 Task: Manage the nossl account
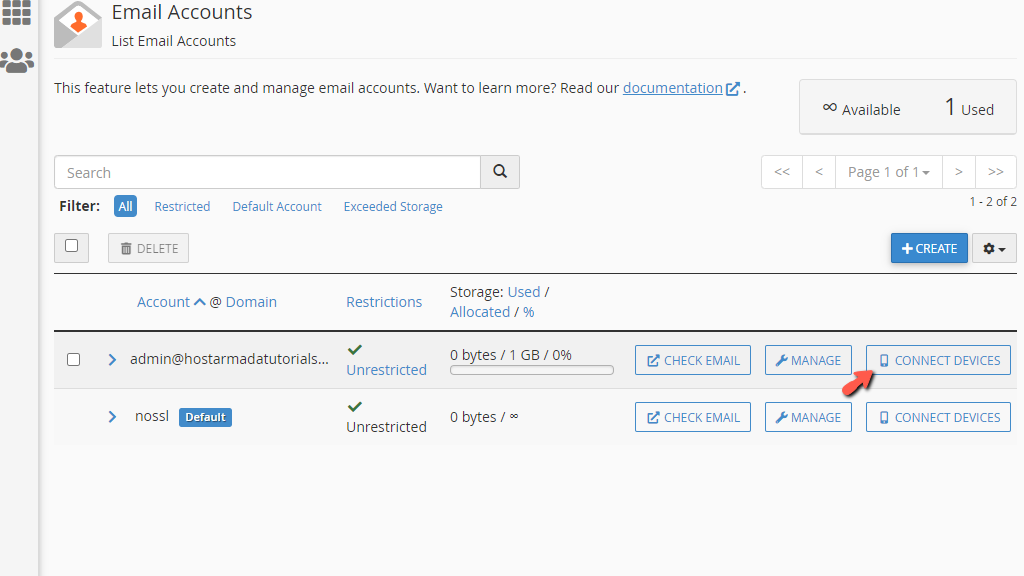click(x=808, y=417)
